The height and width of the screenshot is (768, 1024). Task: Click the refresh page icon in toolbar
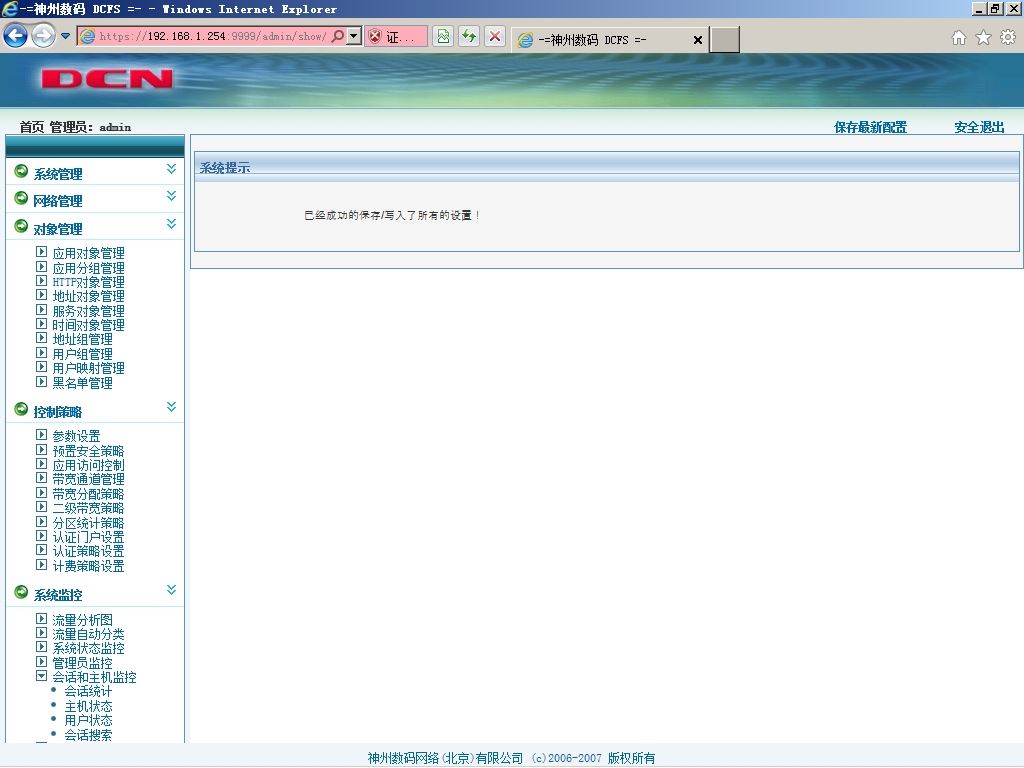469,36
